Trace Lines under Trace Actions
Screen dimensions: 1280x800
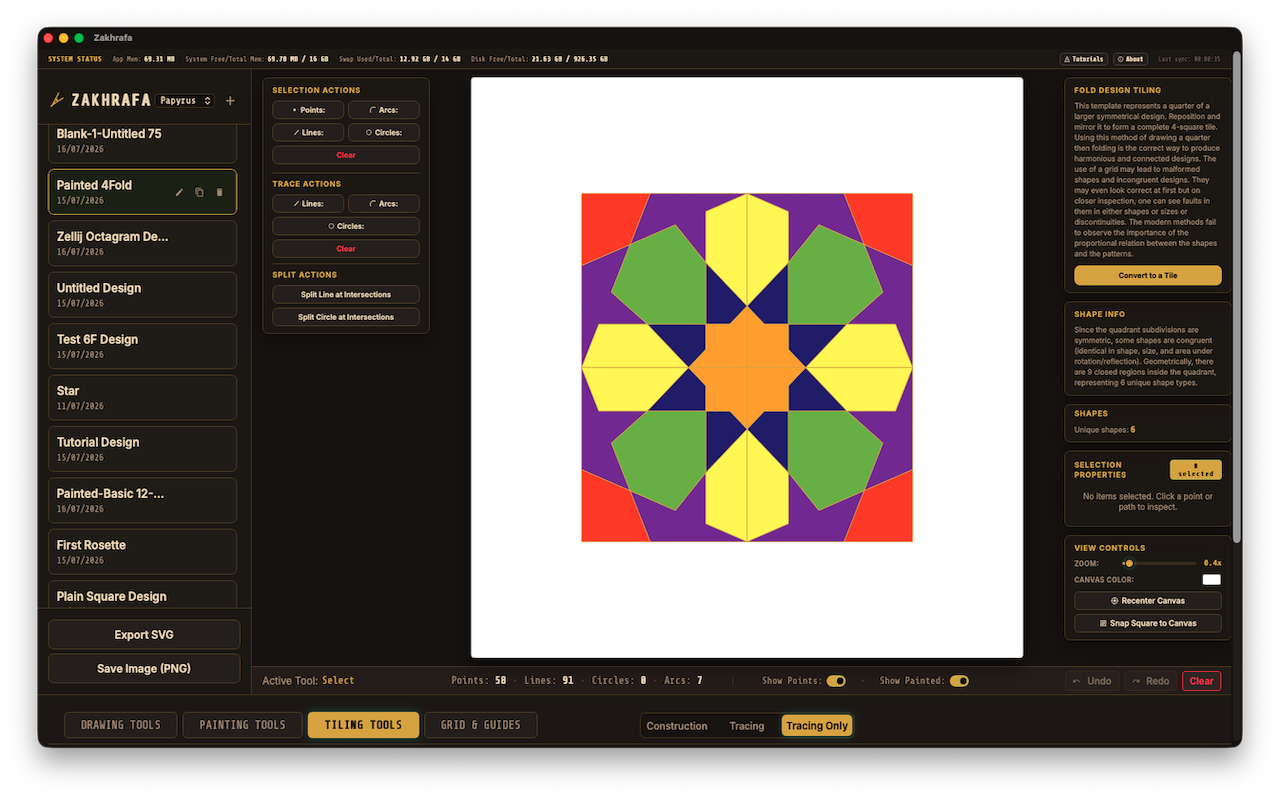click(x=308, y=204)
